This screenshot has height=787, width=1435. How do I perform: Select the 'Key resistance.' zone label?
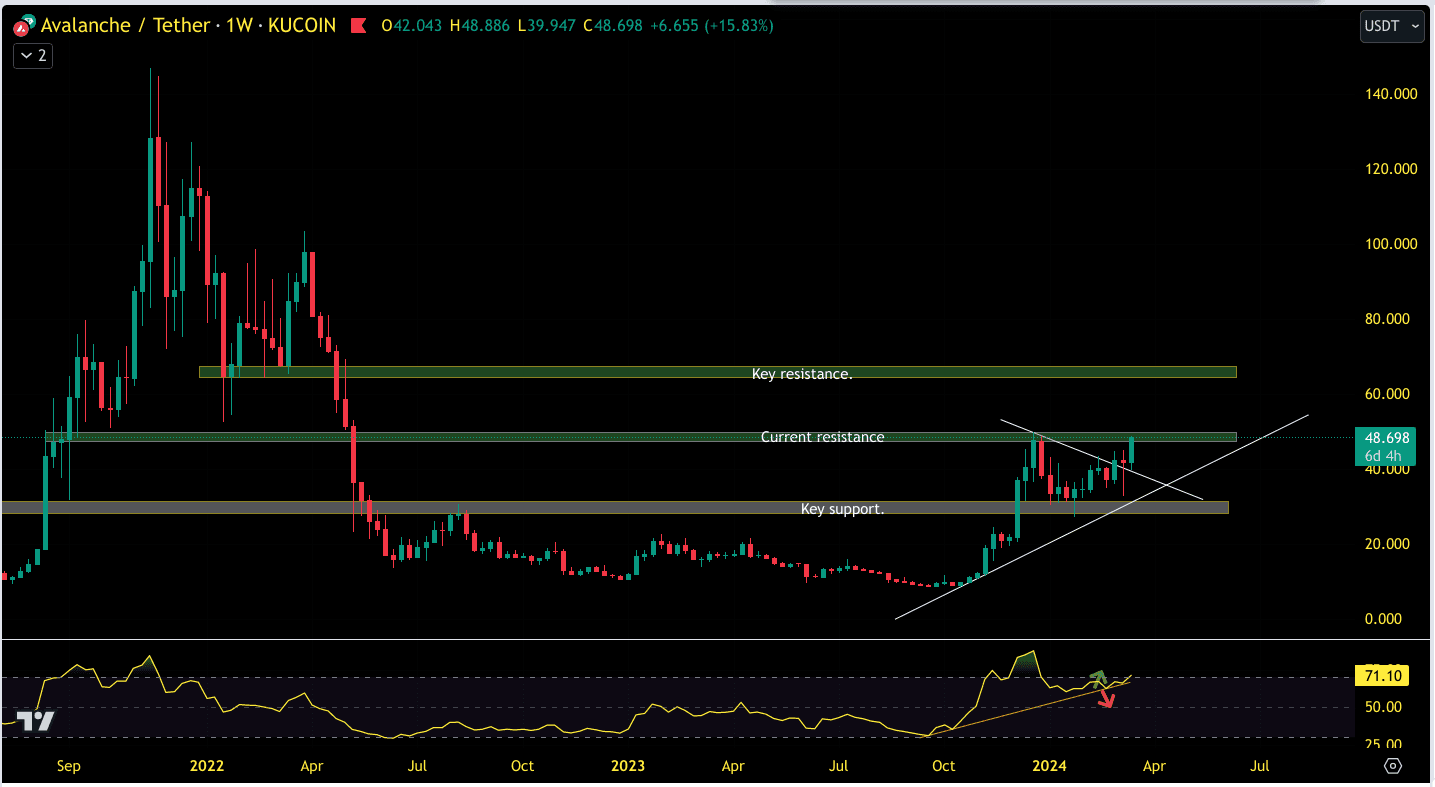tap(802, 374)
